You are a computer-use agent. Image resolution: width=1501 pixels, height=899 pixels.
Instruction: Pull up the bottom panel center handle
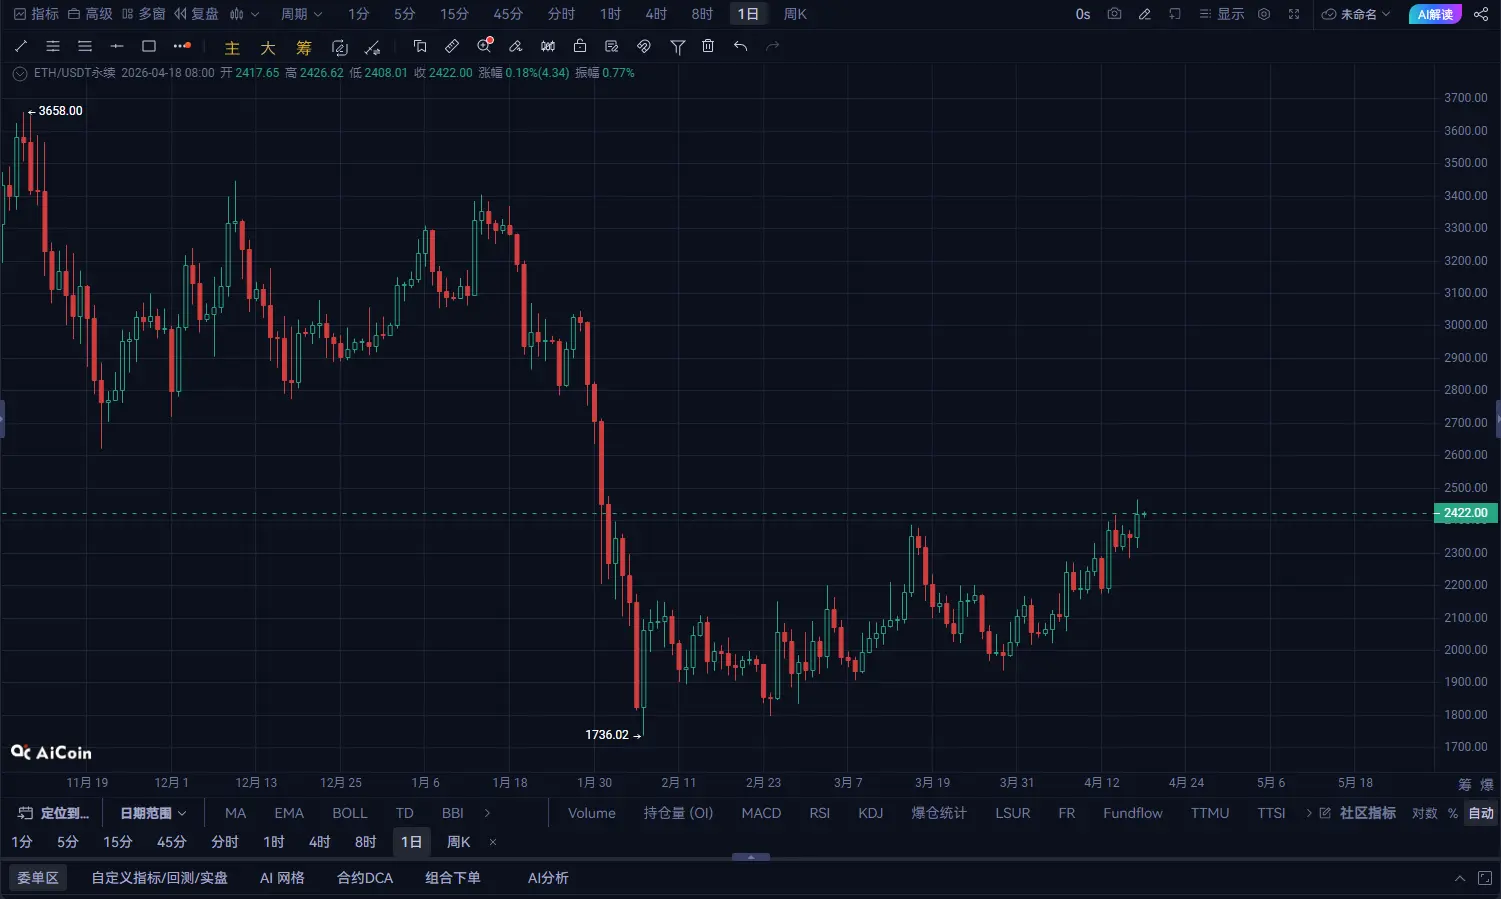751,857
